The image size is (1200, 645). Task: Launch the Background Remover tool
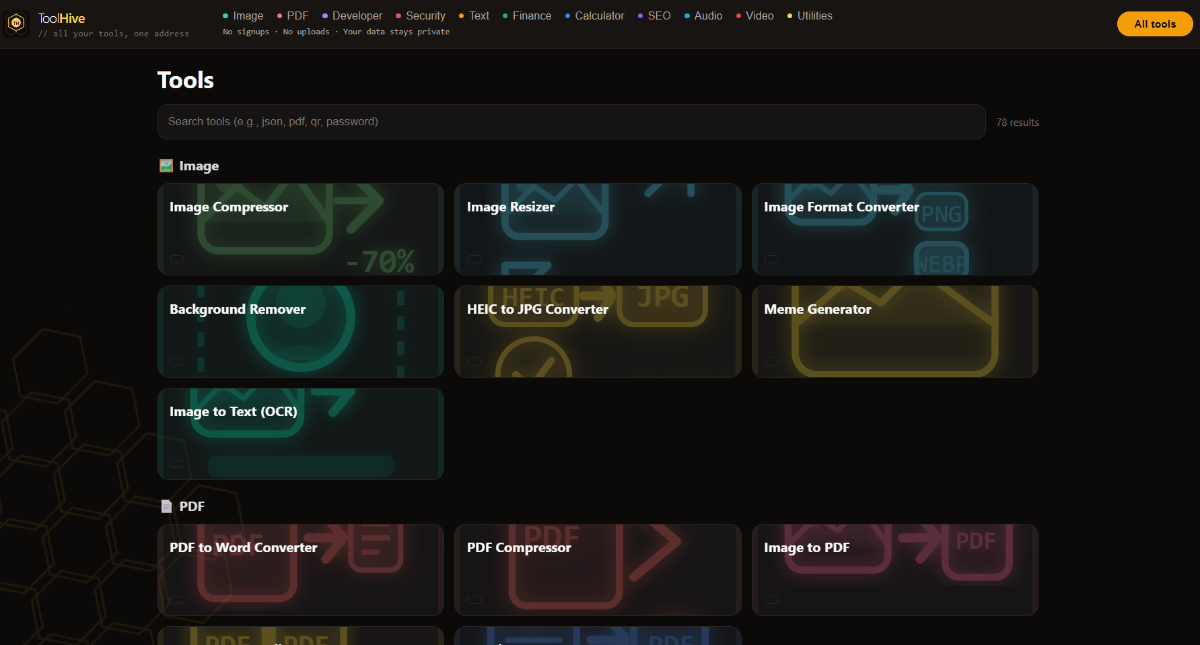click(300, 331)
